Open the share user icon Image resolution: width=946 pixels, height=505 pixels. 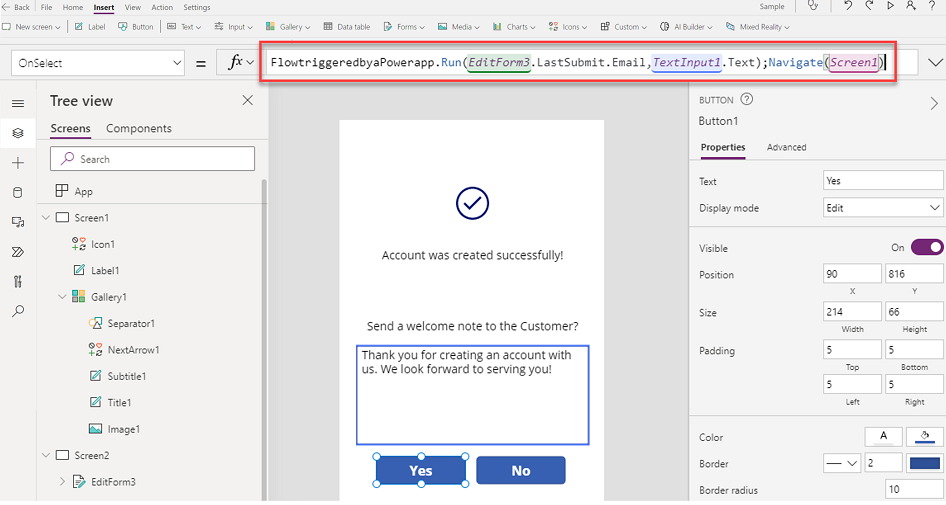point(911,6)
